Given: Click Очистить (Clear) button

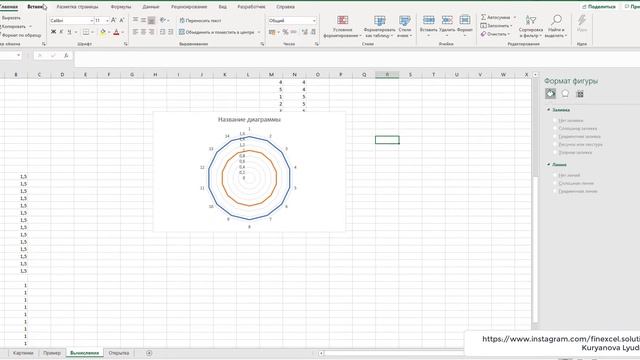Looking at the screenshot, I should click(496, 34).
